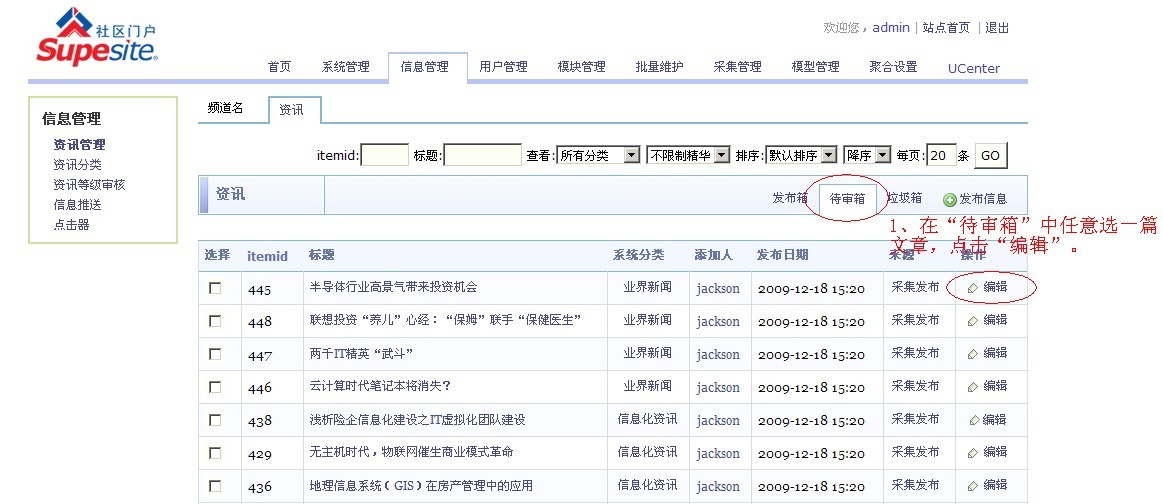1163x504 pixels.
Task: Check the box for item 445
Action: [x=215, y=288]
